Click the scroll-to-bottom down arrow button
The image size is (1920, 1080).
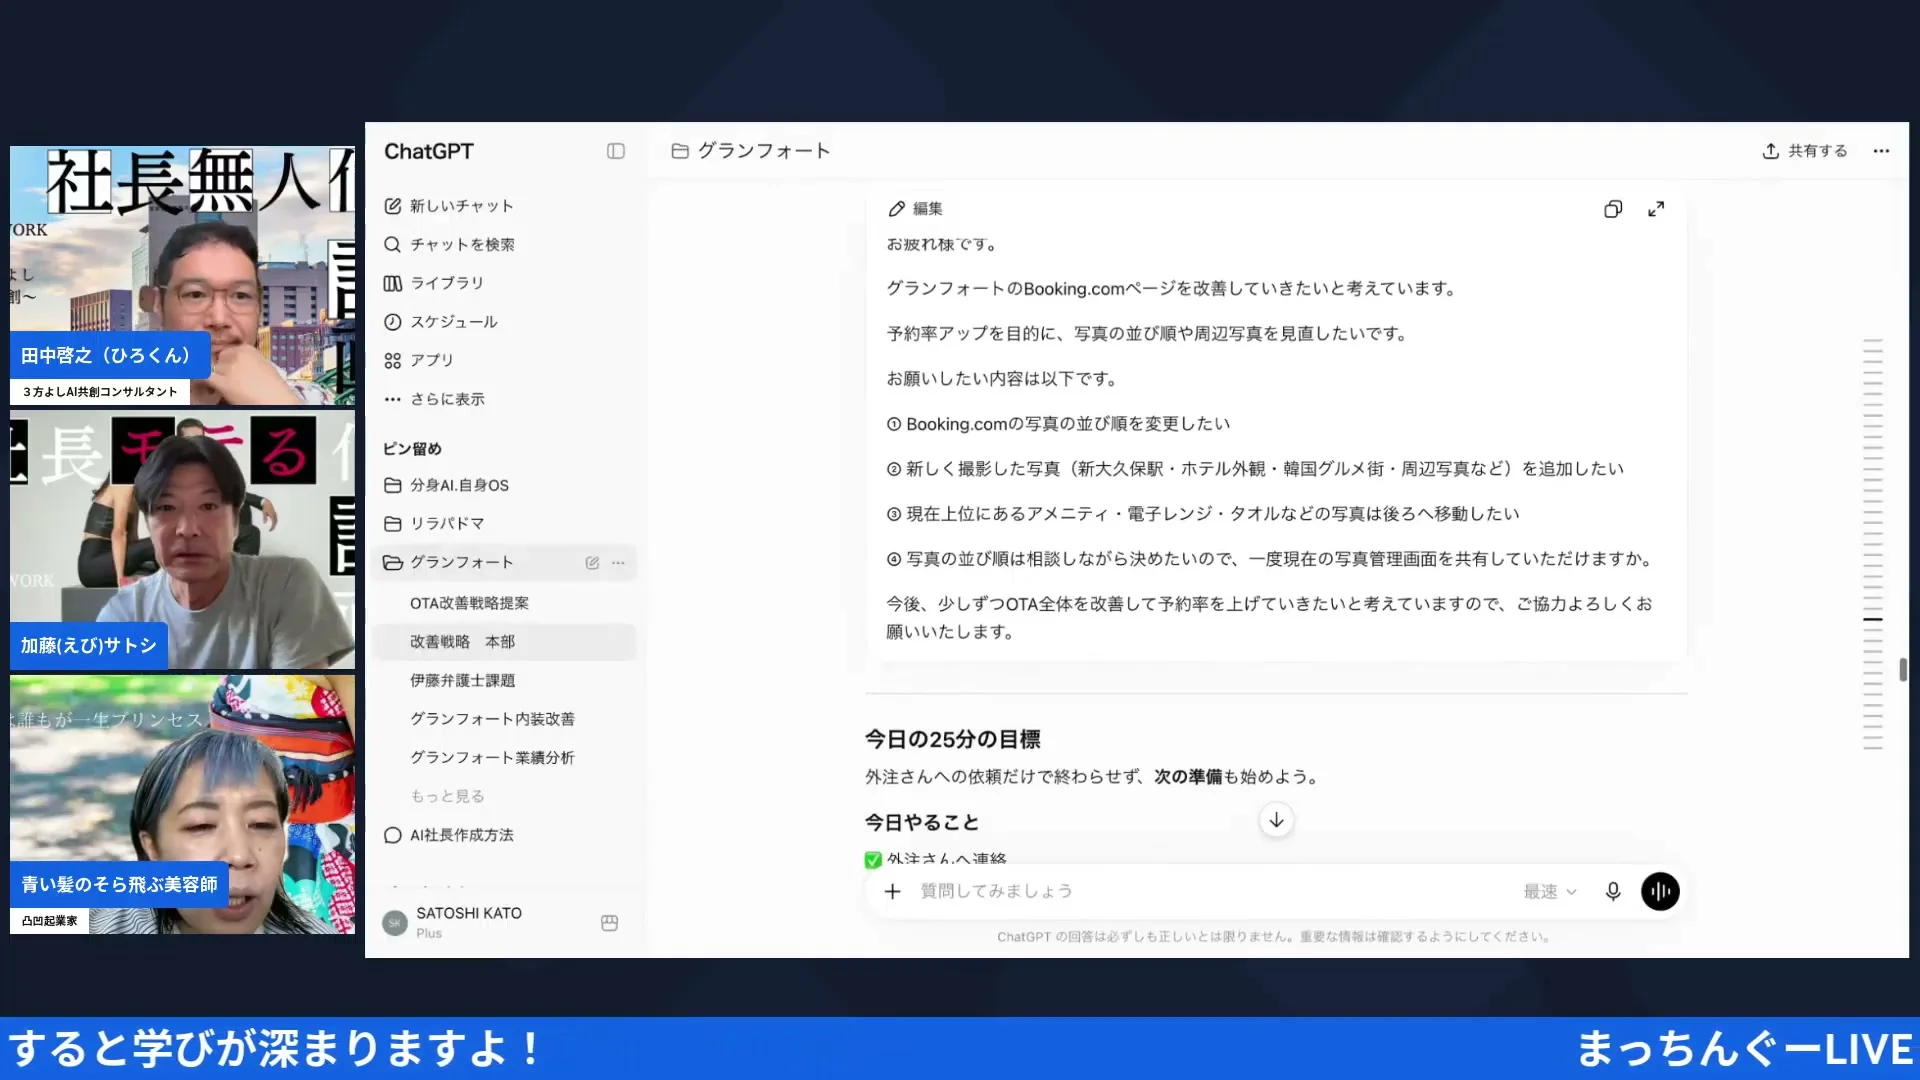(1276, 820)
